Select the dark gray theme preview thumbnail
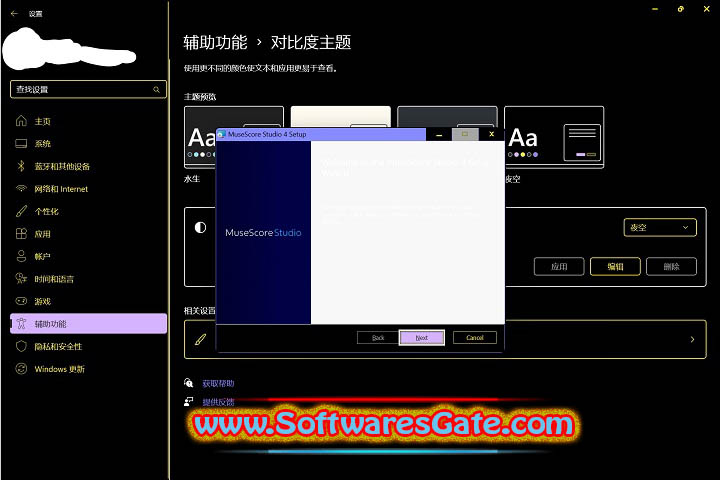The image size is (720, 480). [x=447, y=117]
